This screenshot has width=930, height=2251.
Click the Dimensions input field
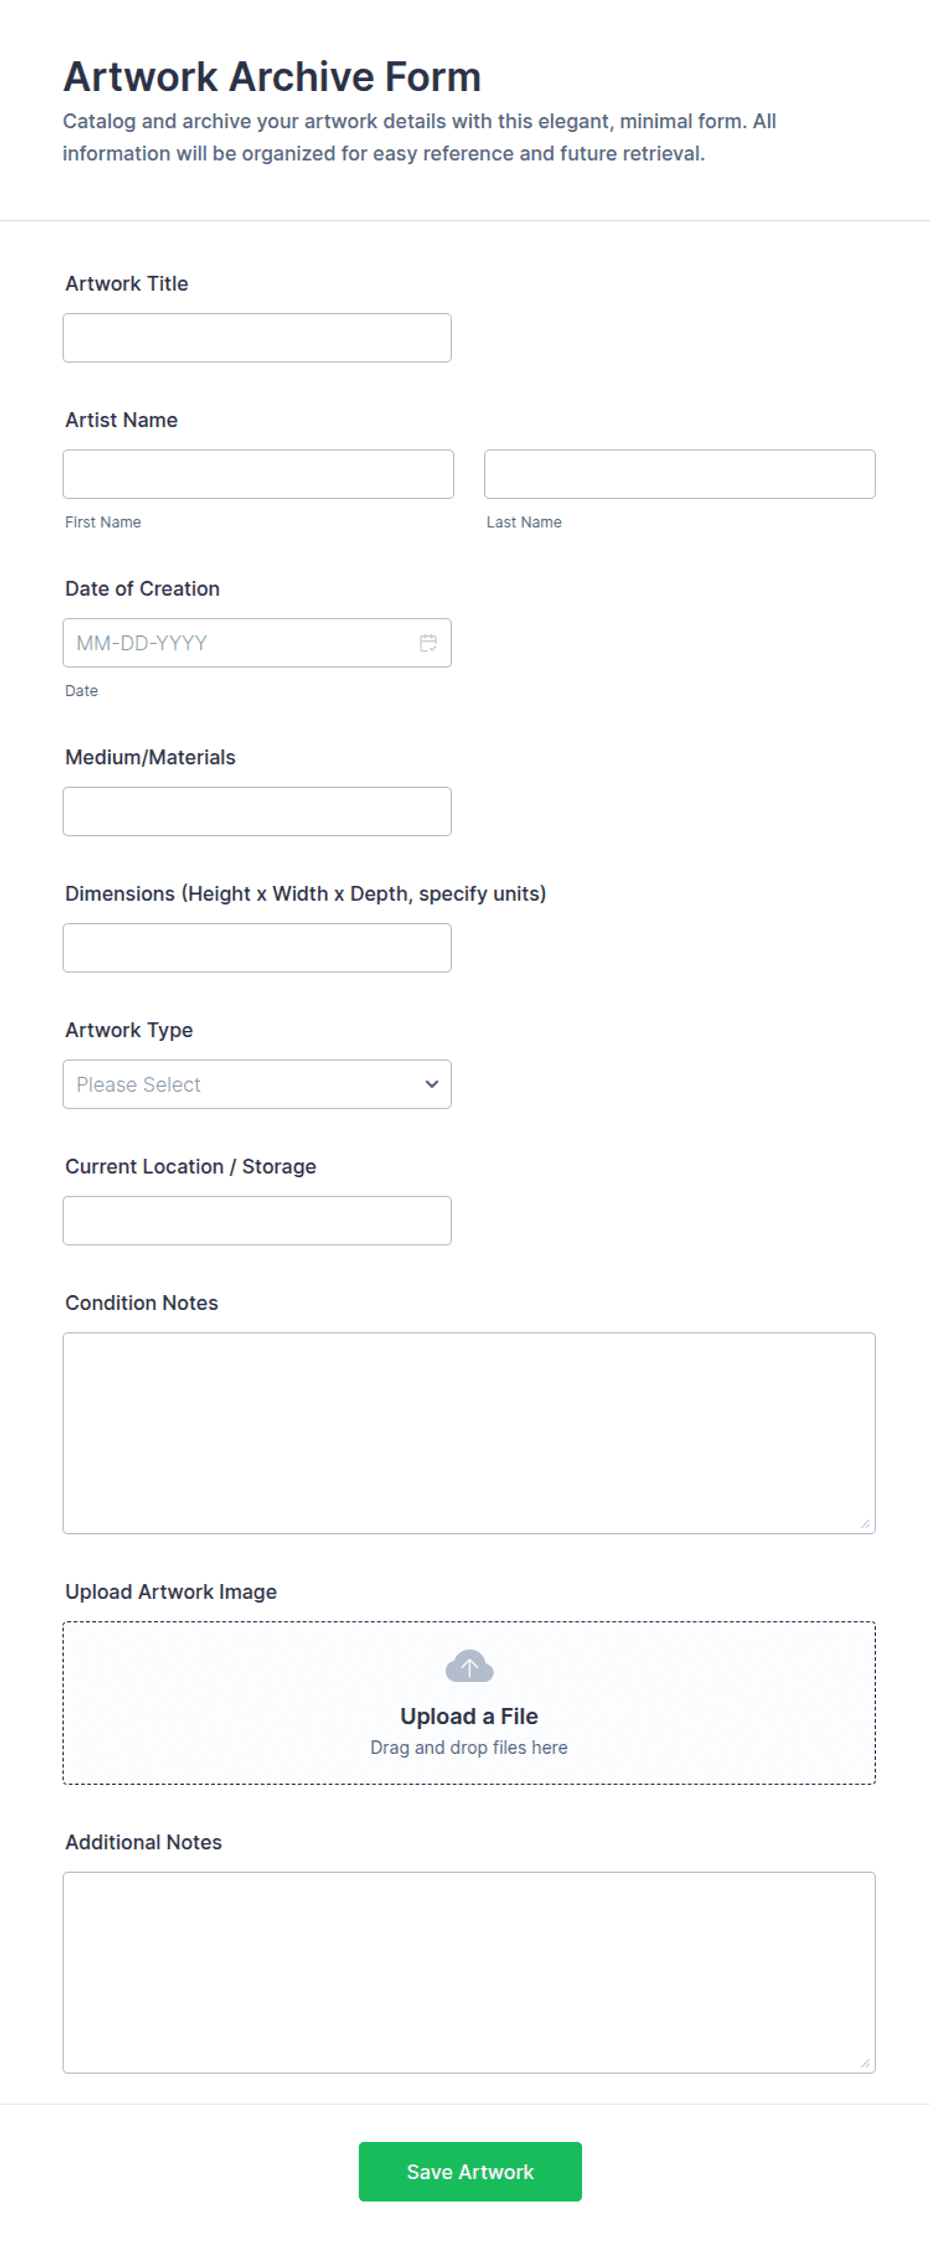tap(257, 948)
